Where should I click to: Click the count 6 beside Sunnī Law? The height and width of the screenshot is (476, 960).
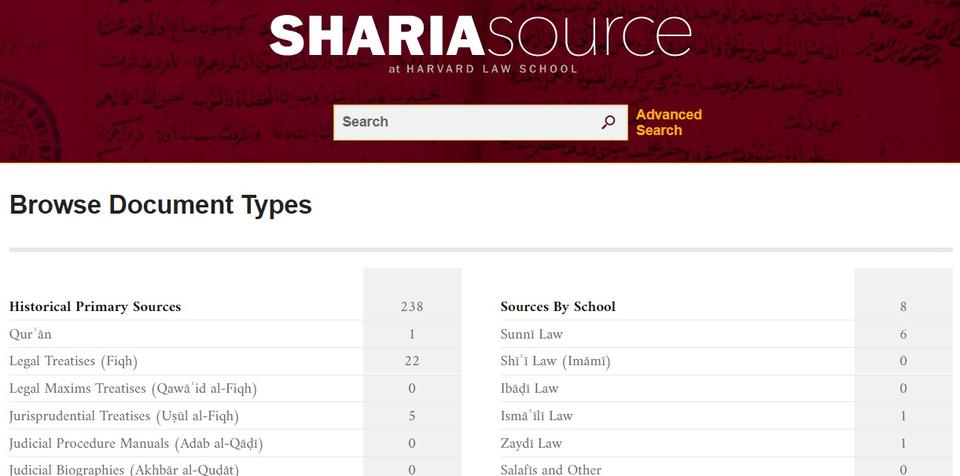903,334
